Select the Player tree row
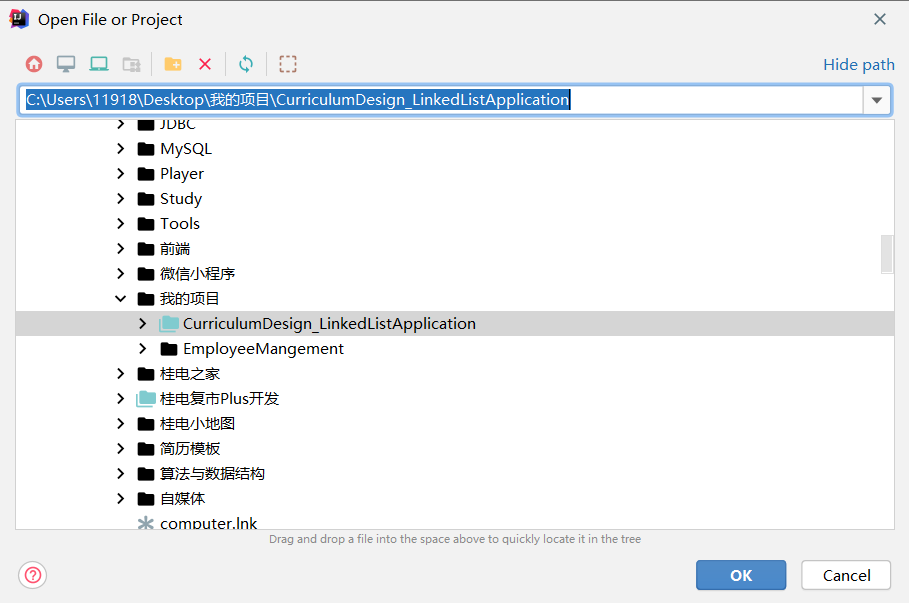This screenshot has height=603, width=909. coord(454,174)
